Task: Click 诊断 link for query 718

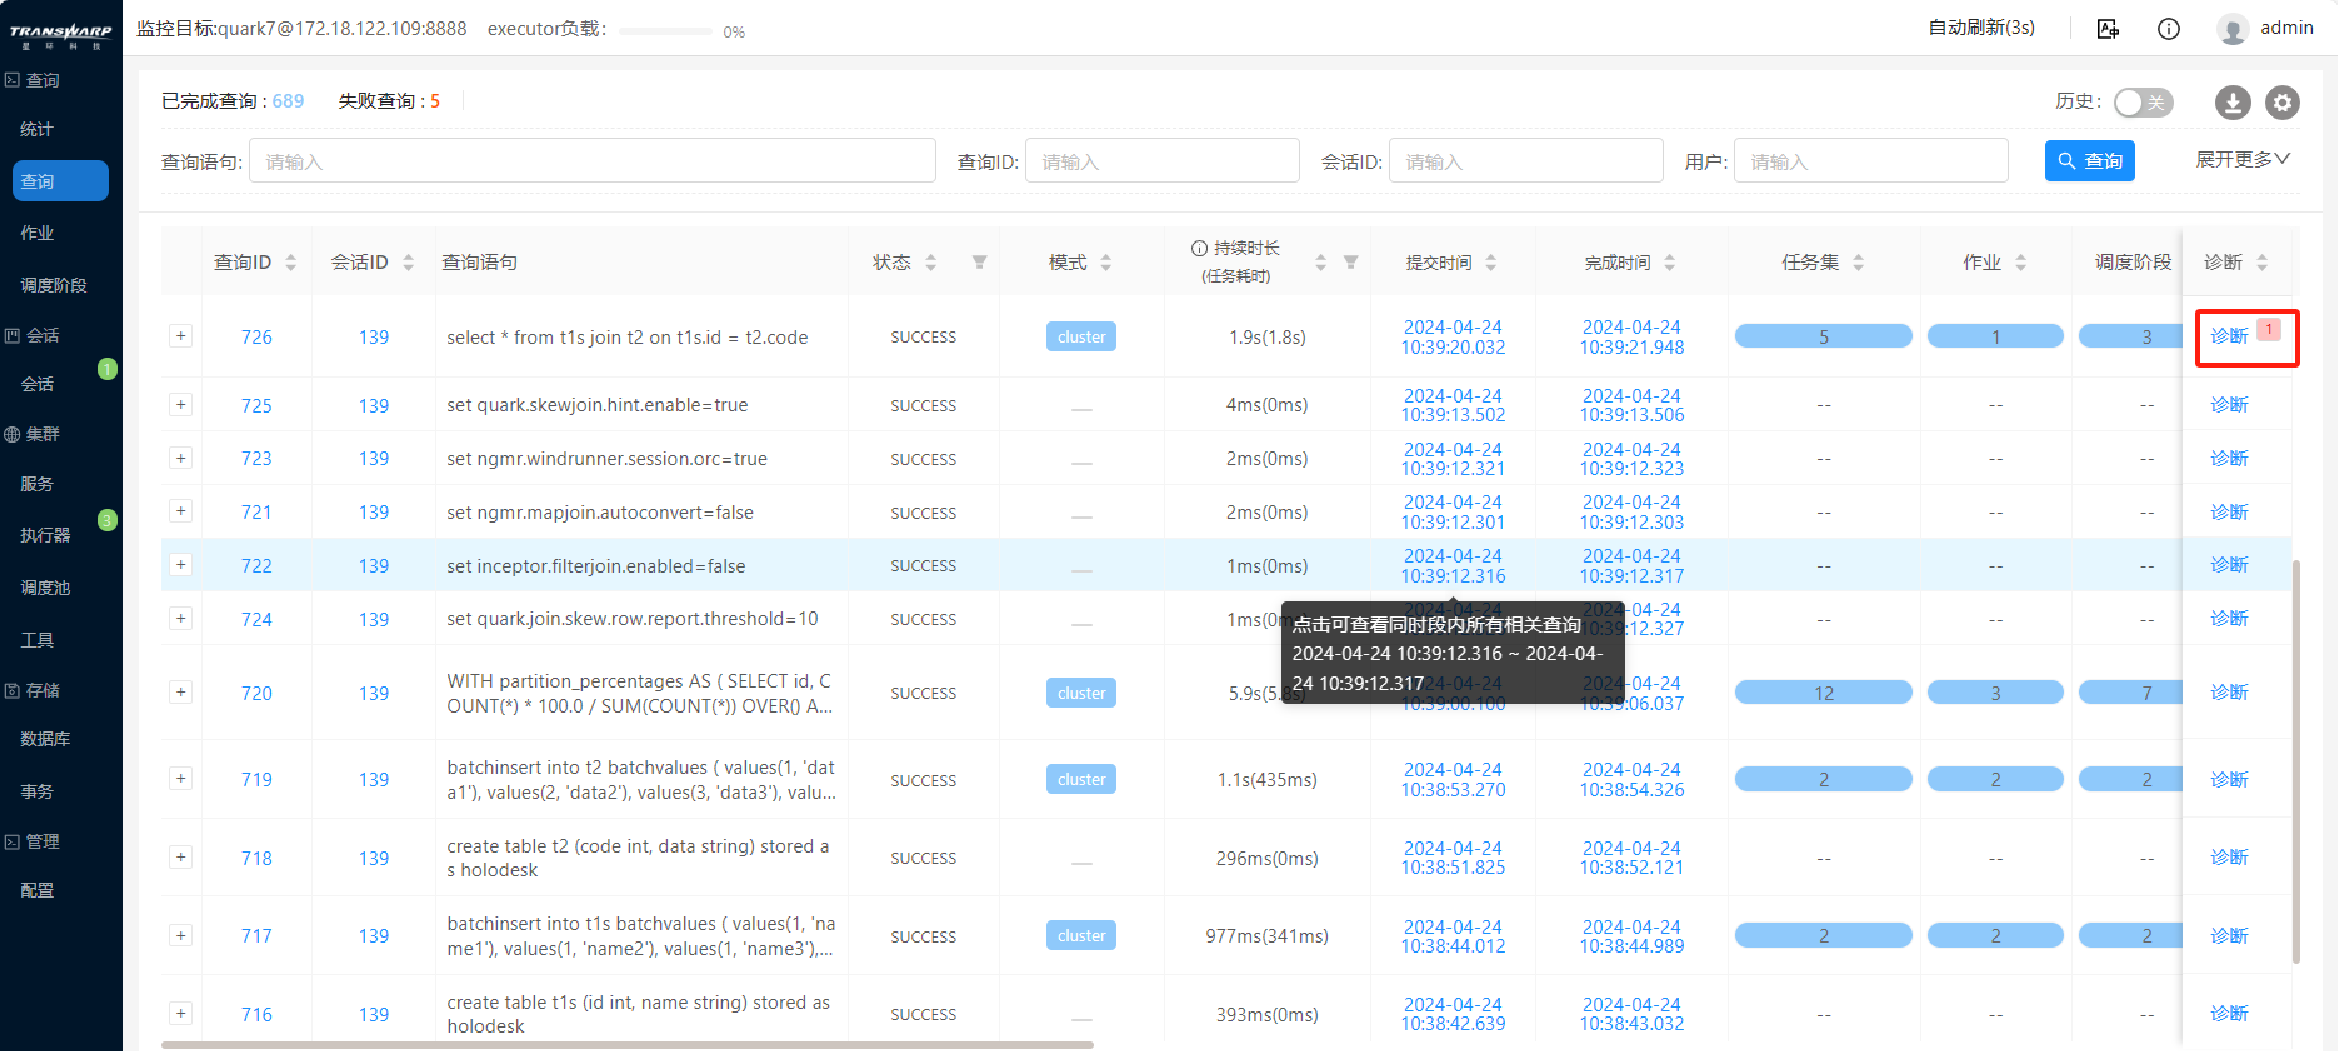Action: (2229, 857)
